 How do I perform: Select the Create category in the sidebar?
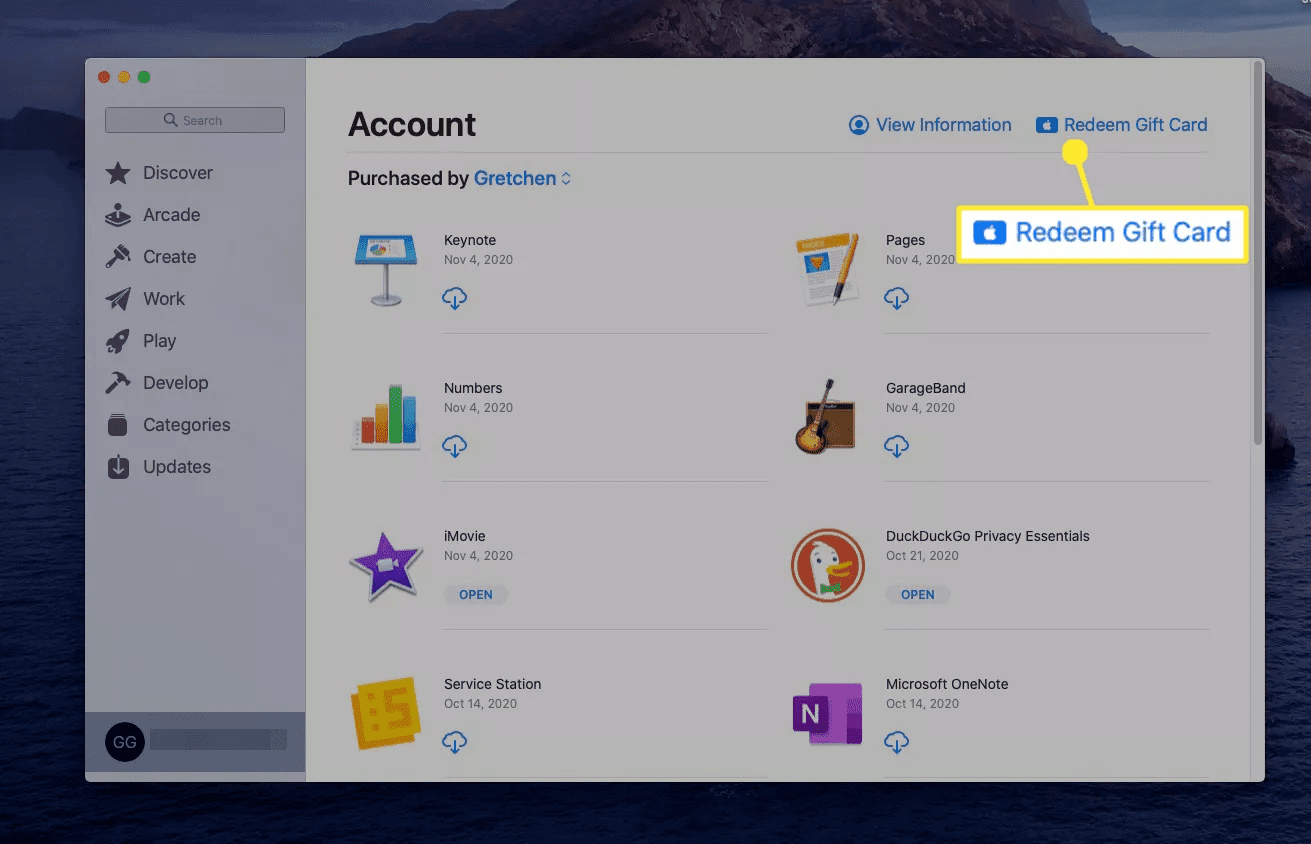170,256
